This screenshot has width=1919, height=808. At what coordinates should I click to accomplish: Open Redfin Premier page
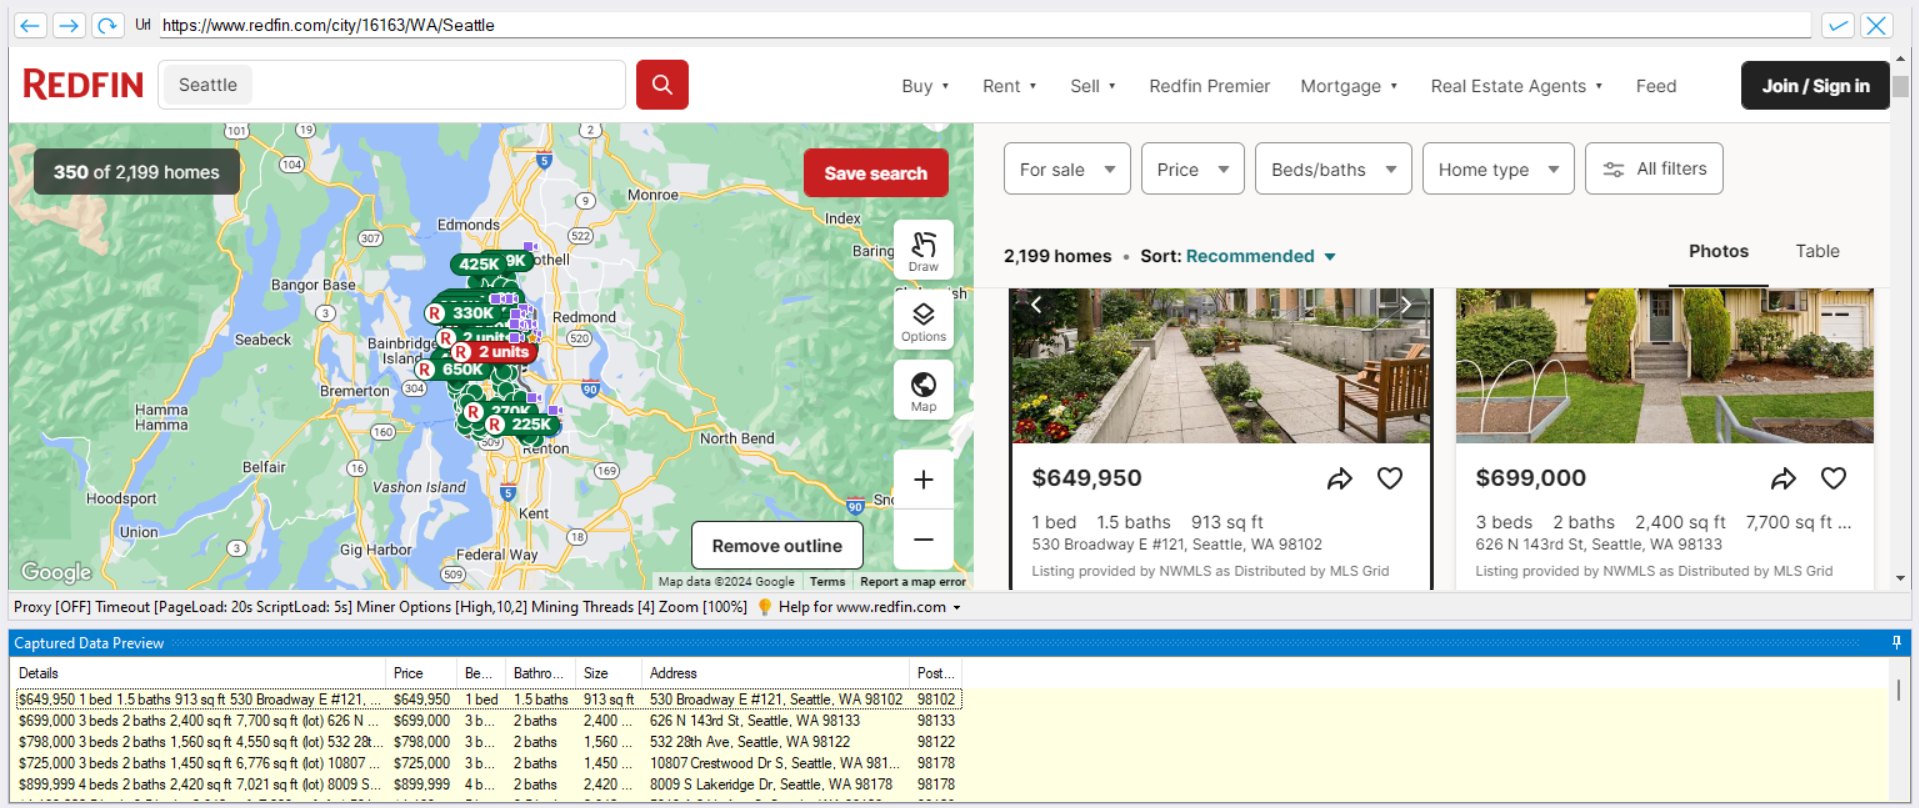1209,86
